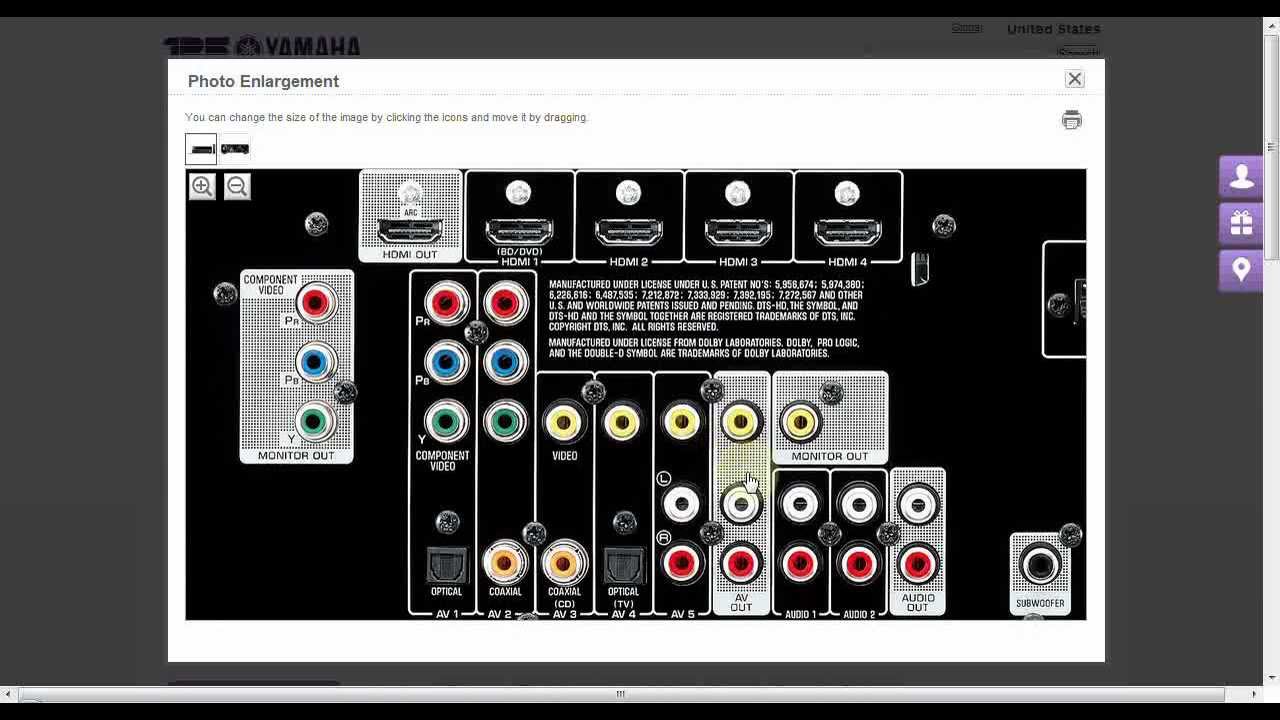Click the "VIDEO" label above AV 3
1280x720 pixels.
click(564, 456)
